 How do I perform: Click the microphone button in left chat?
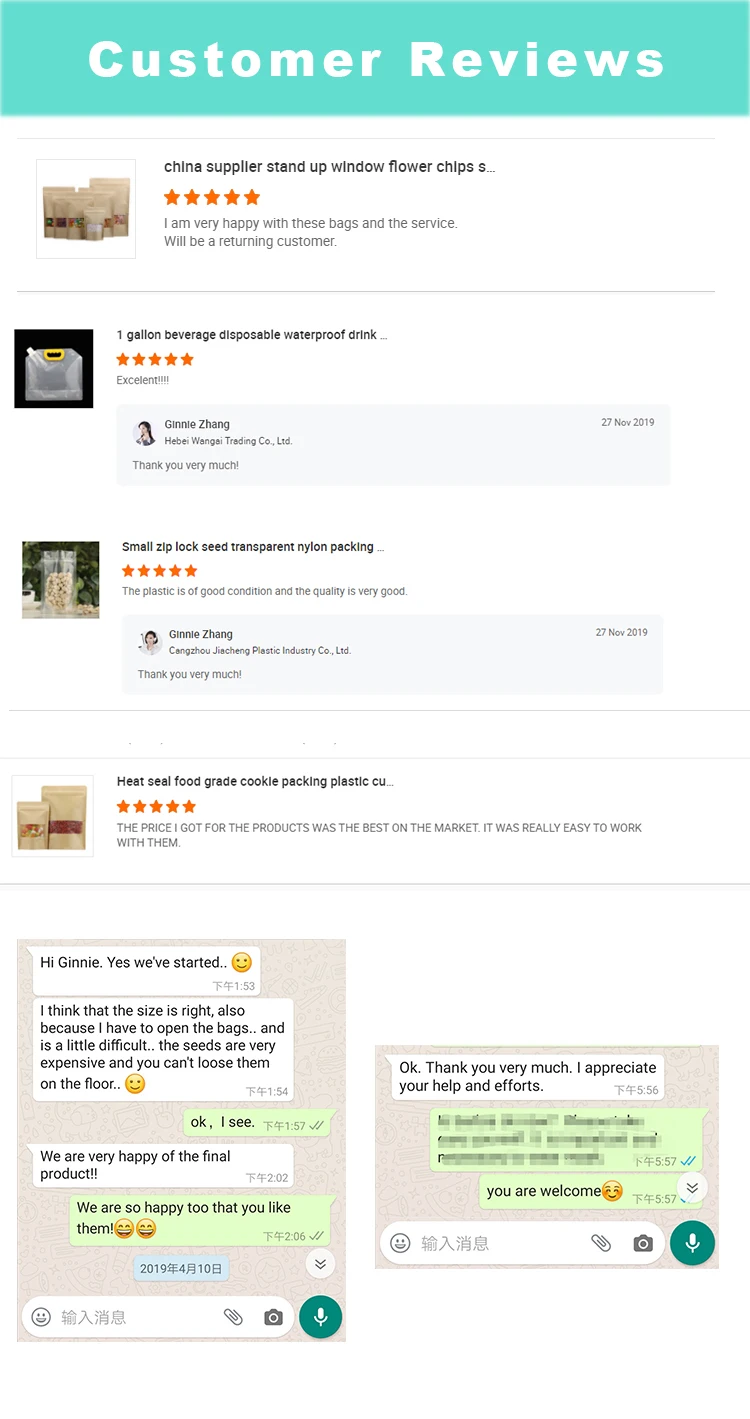tap(320, 1317)
